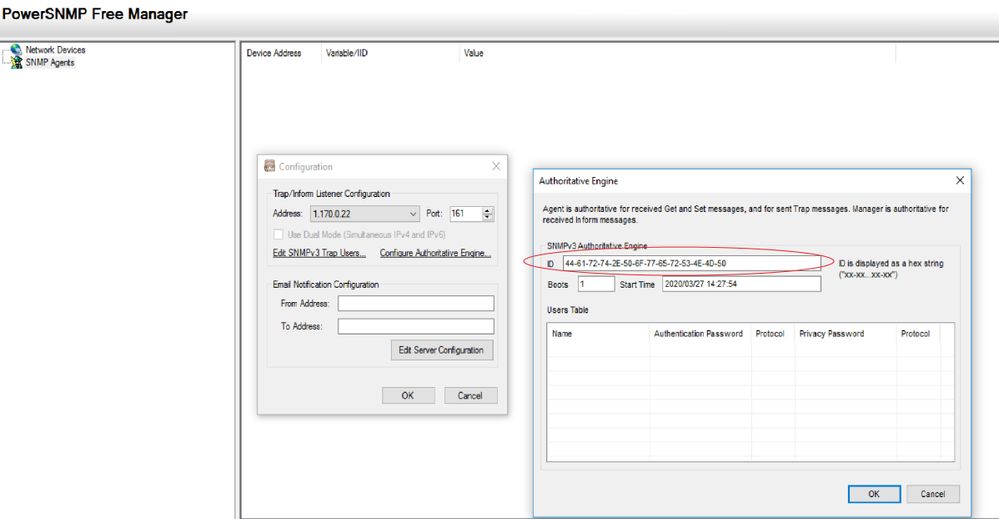Screen dimensions: 999x519
Task: Click the Boots field
Action: 596,284
